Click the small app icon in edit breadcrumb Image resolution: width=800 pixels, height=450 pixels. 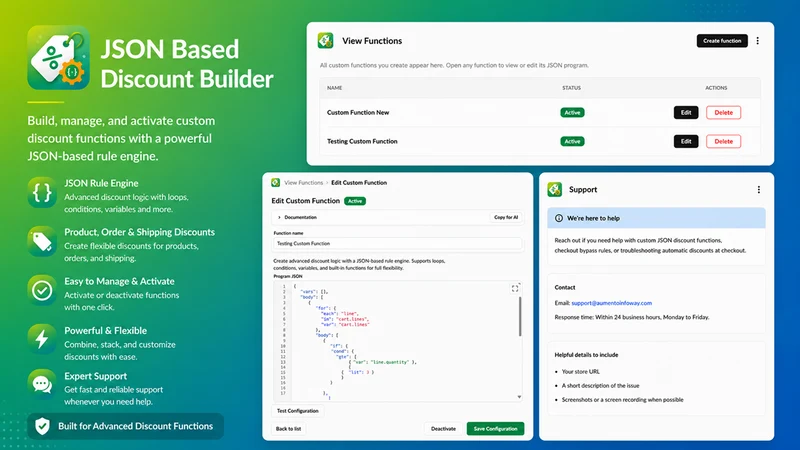pyautogui.click(x=276, y=182)
